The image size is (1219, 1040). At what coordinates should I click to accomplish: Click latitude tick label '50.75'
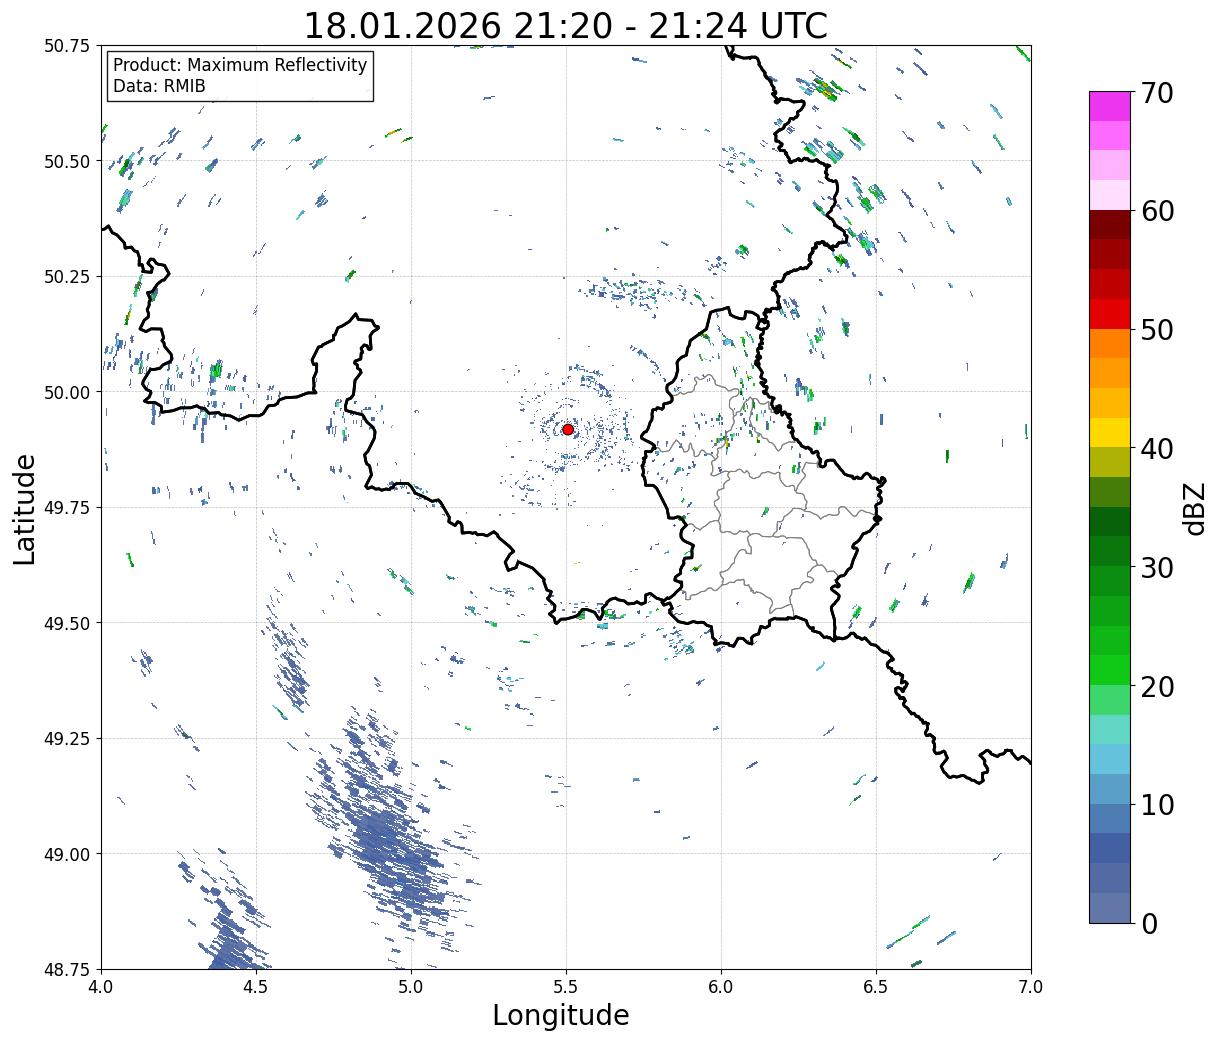tap(67, 46)
